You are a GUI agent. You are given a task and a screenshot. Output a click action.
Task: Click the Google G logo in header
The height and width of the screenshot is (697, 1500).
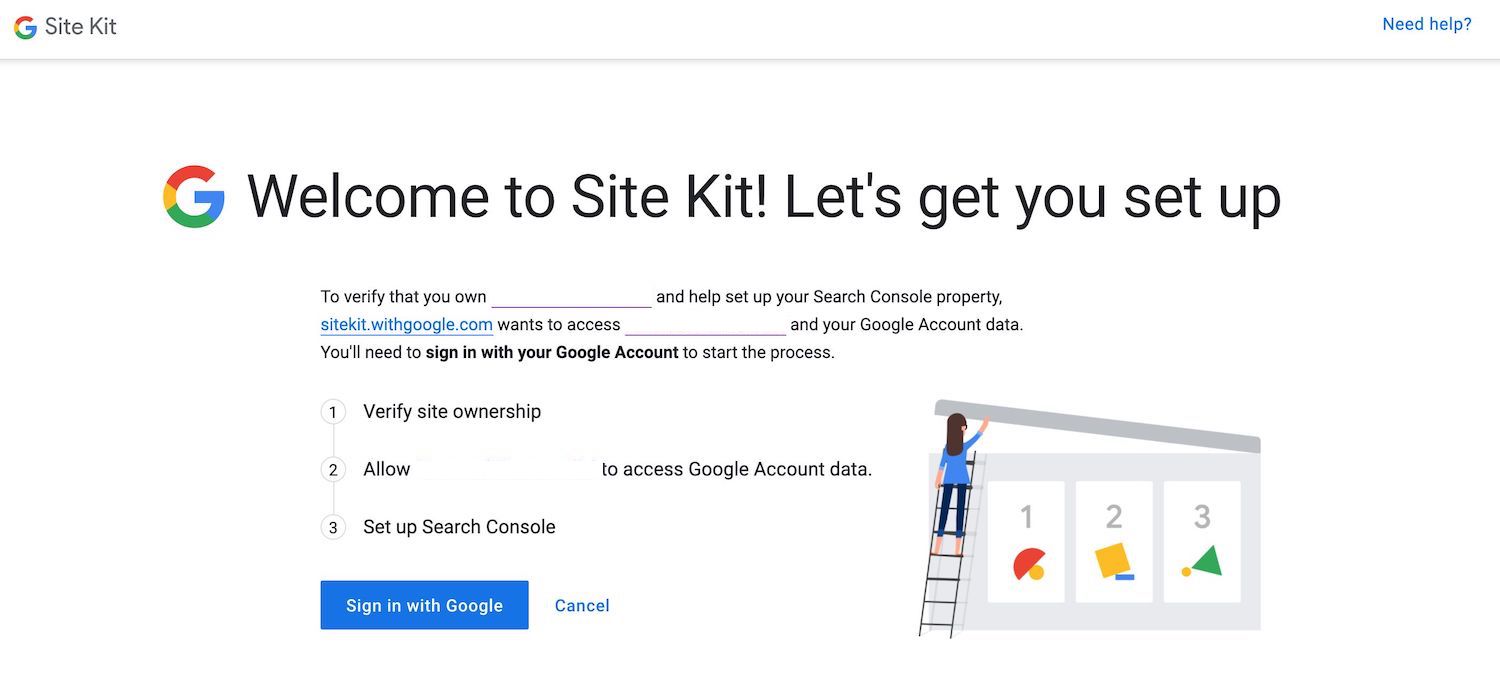click(x=25, y=27)
